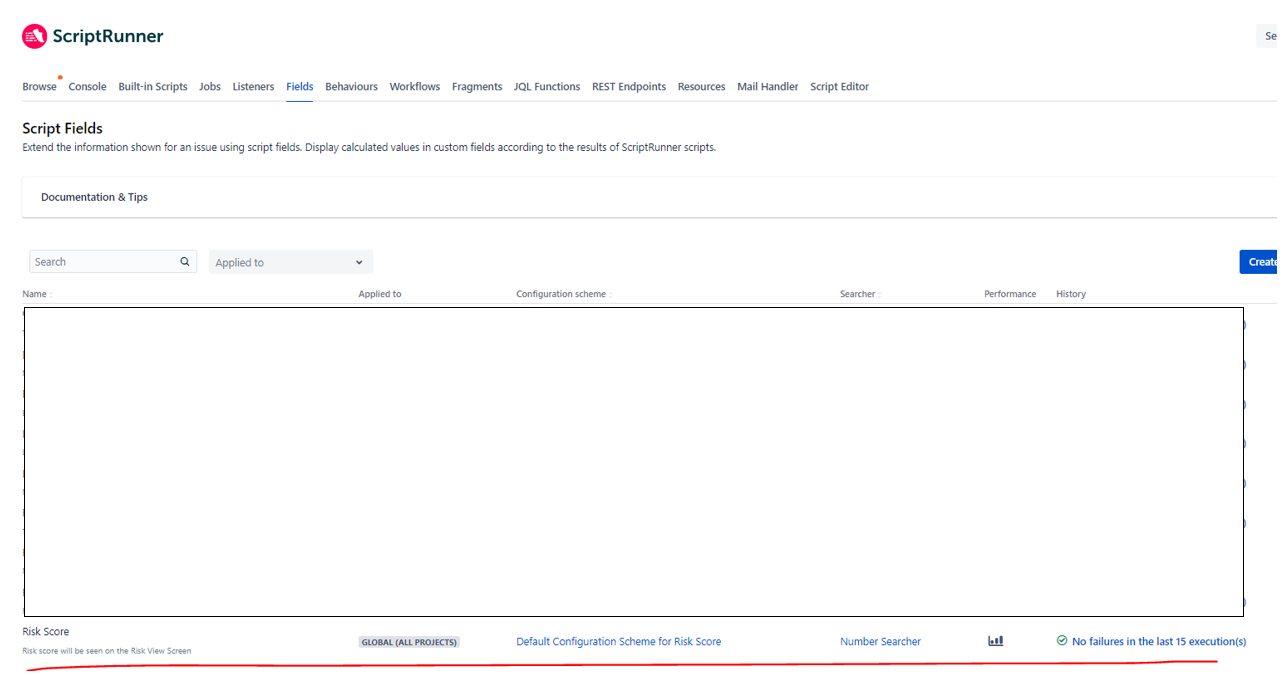
Task: Open the Listeners tab
Action: coord(253,87)
